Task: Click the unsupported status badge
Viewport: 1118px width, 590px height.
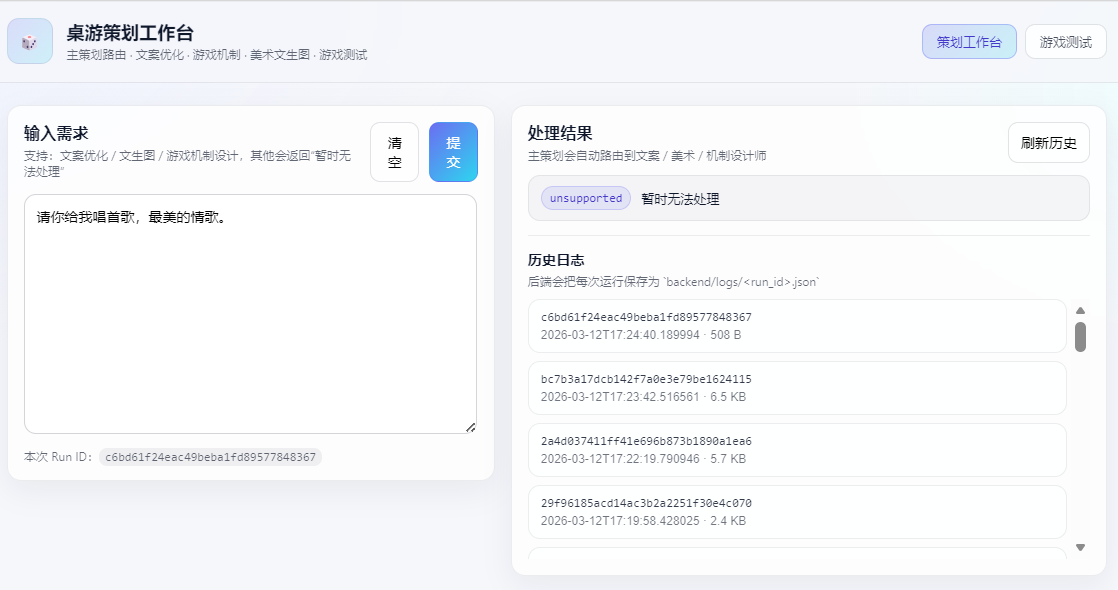Action: (586, 198)
